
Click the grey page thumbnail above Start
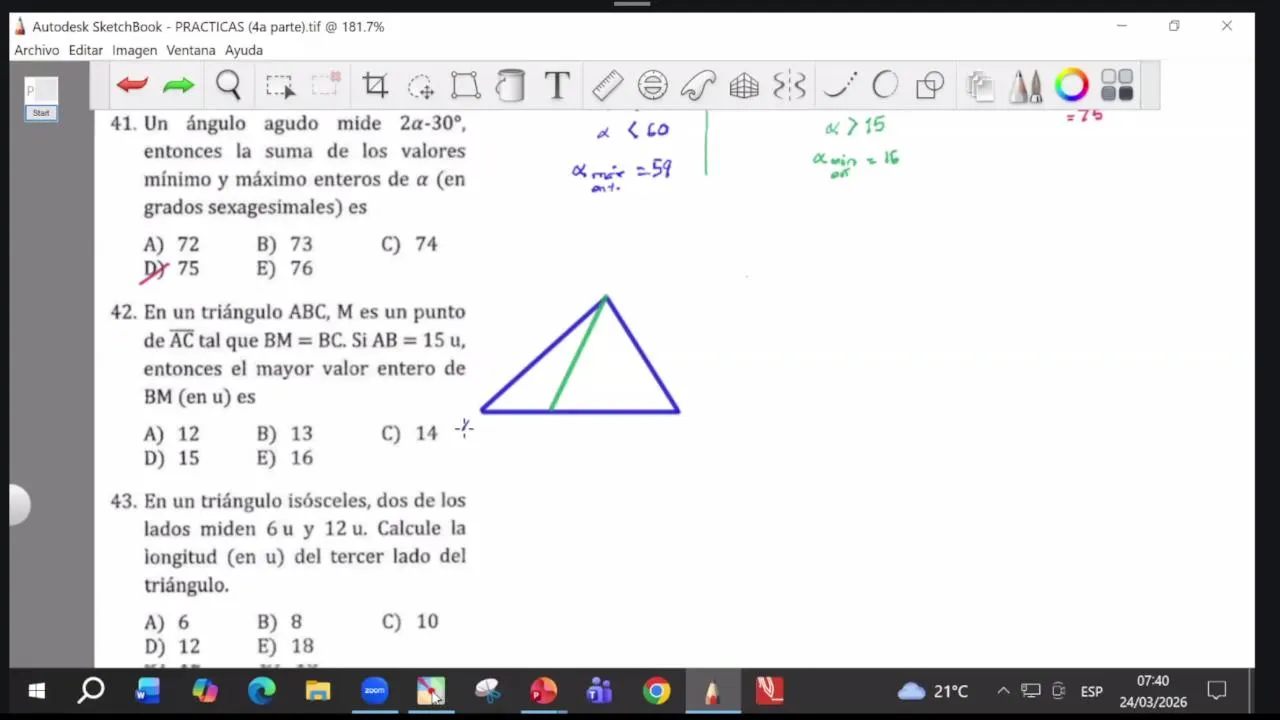42,91
